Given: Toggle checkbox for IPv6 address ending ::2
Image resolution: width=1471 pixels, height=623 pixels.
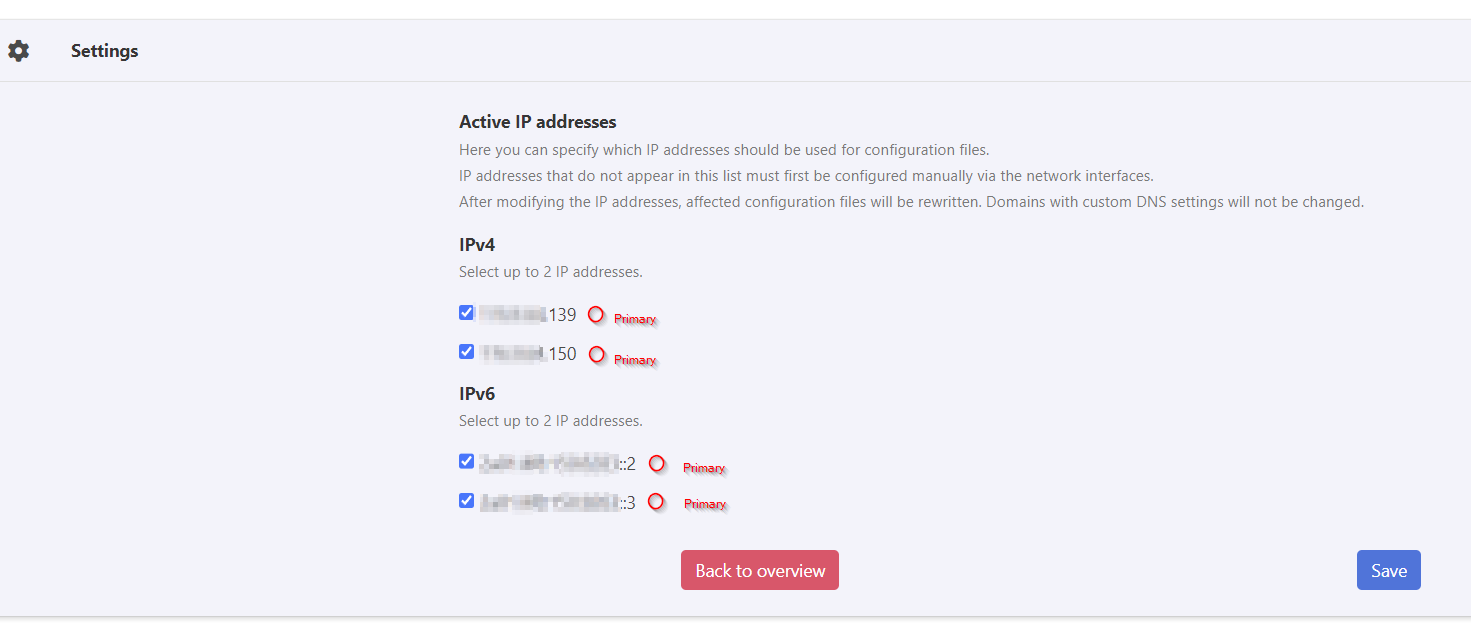Looking at the screenshot, I should coord(466,462).
